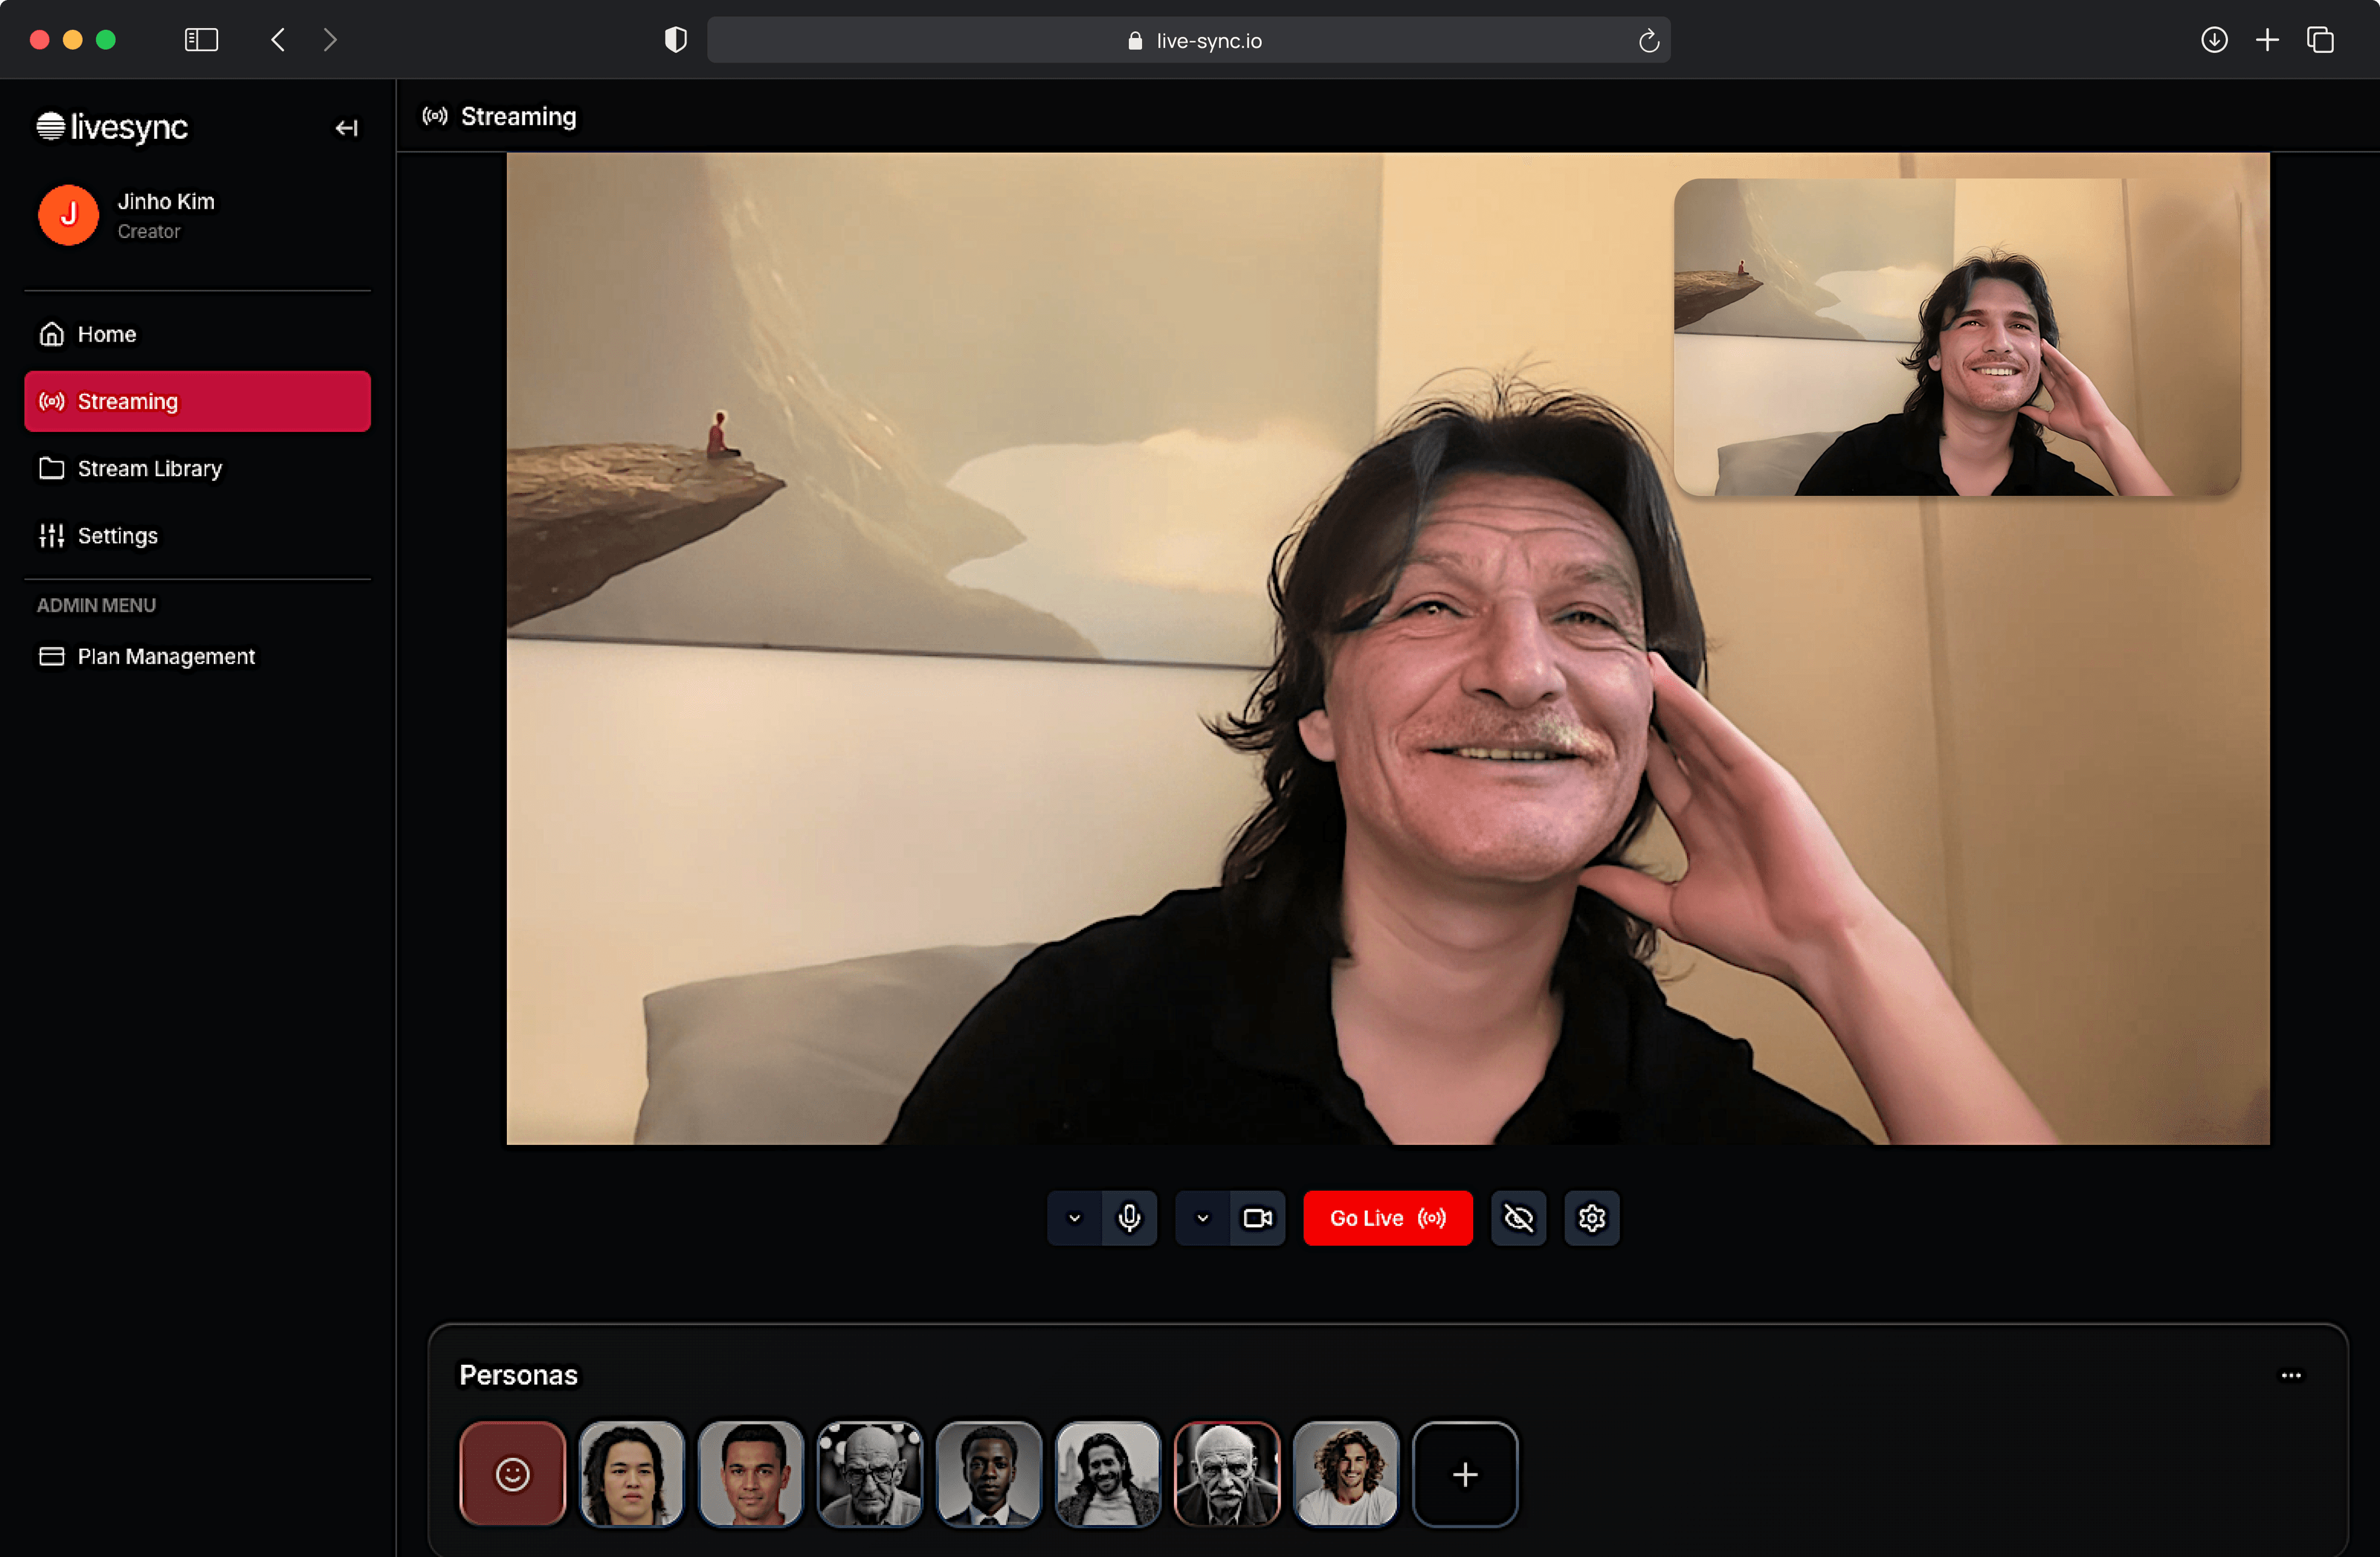Open stream settings gear icon
2380x1557 pixels.
coord(1591,1217)
